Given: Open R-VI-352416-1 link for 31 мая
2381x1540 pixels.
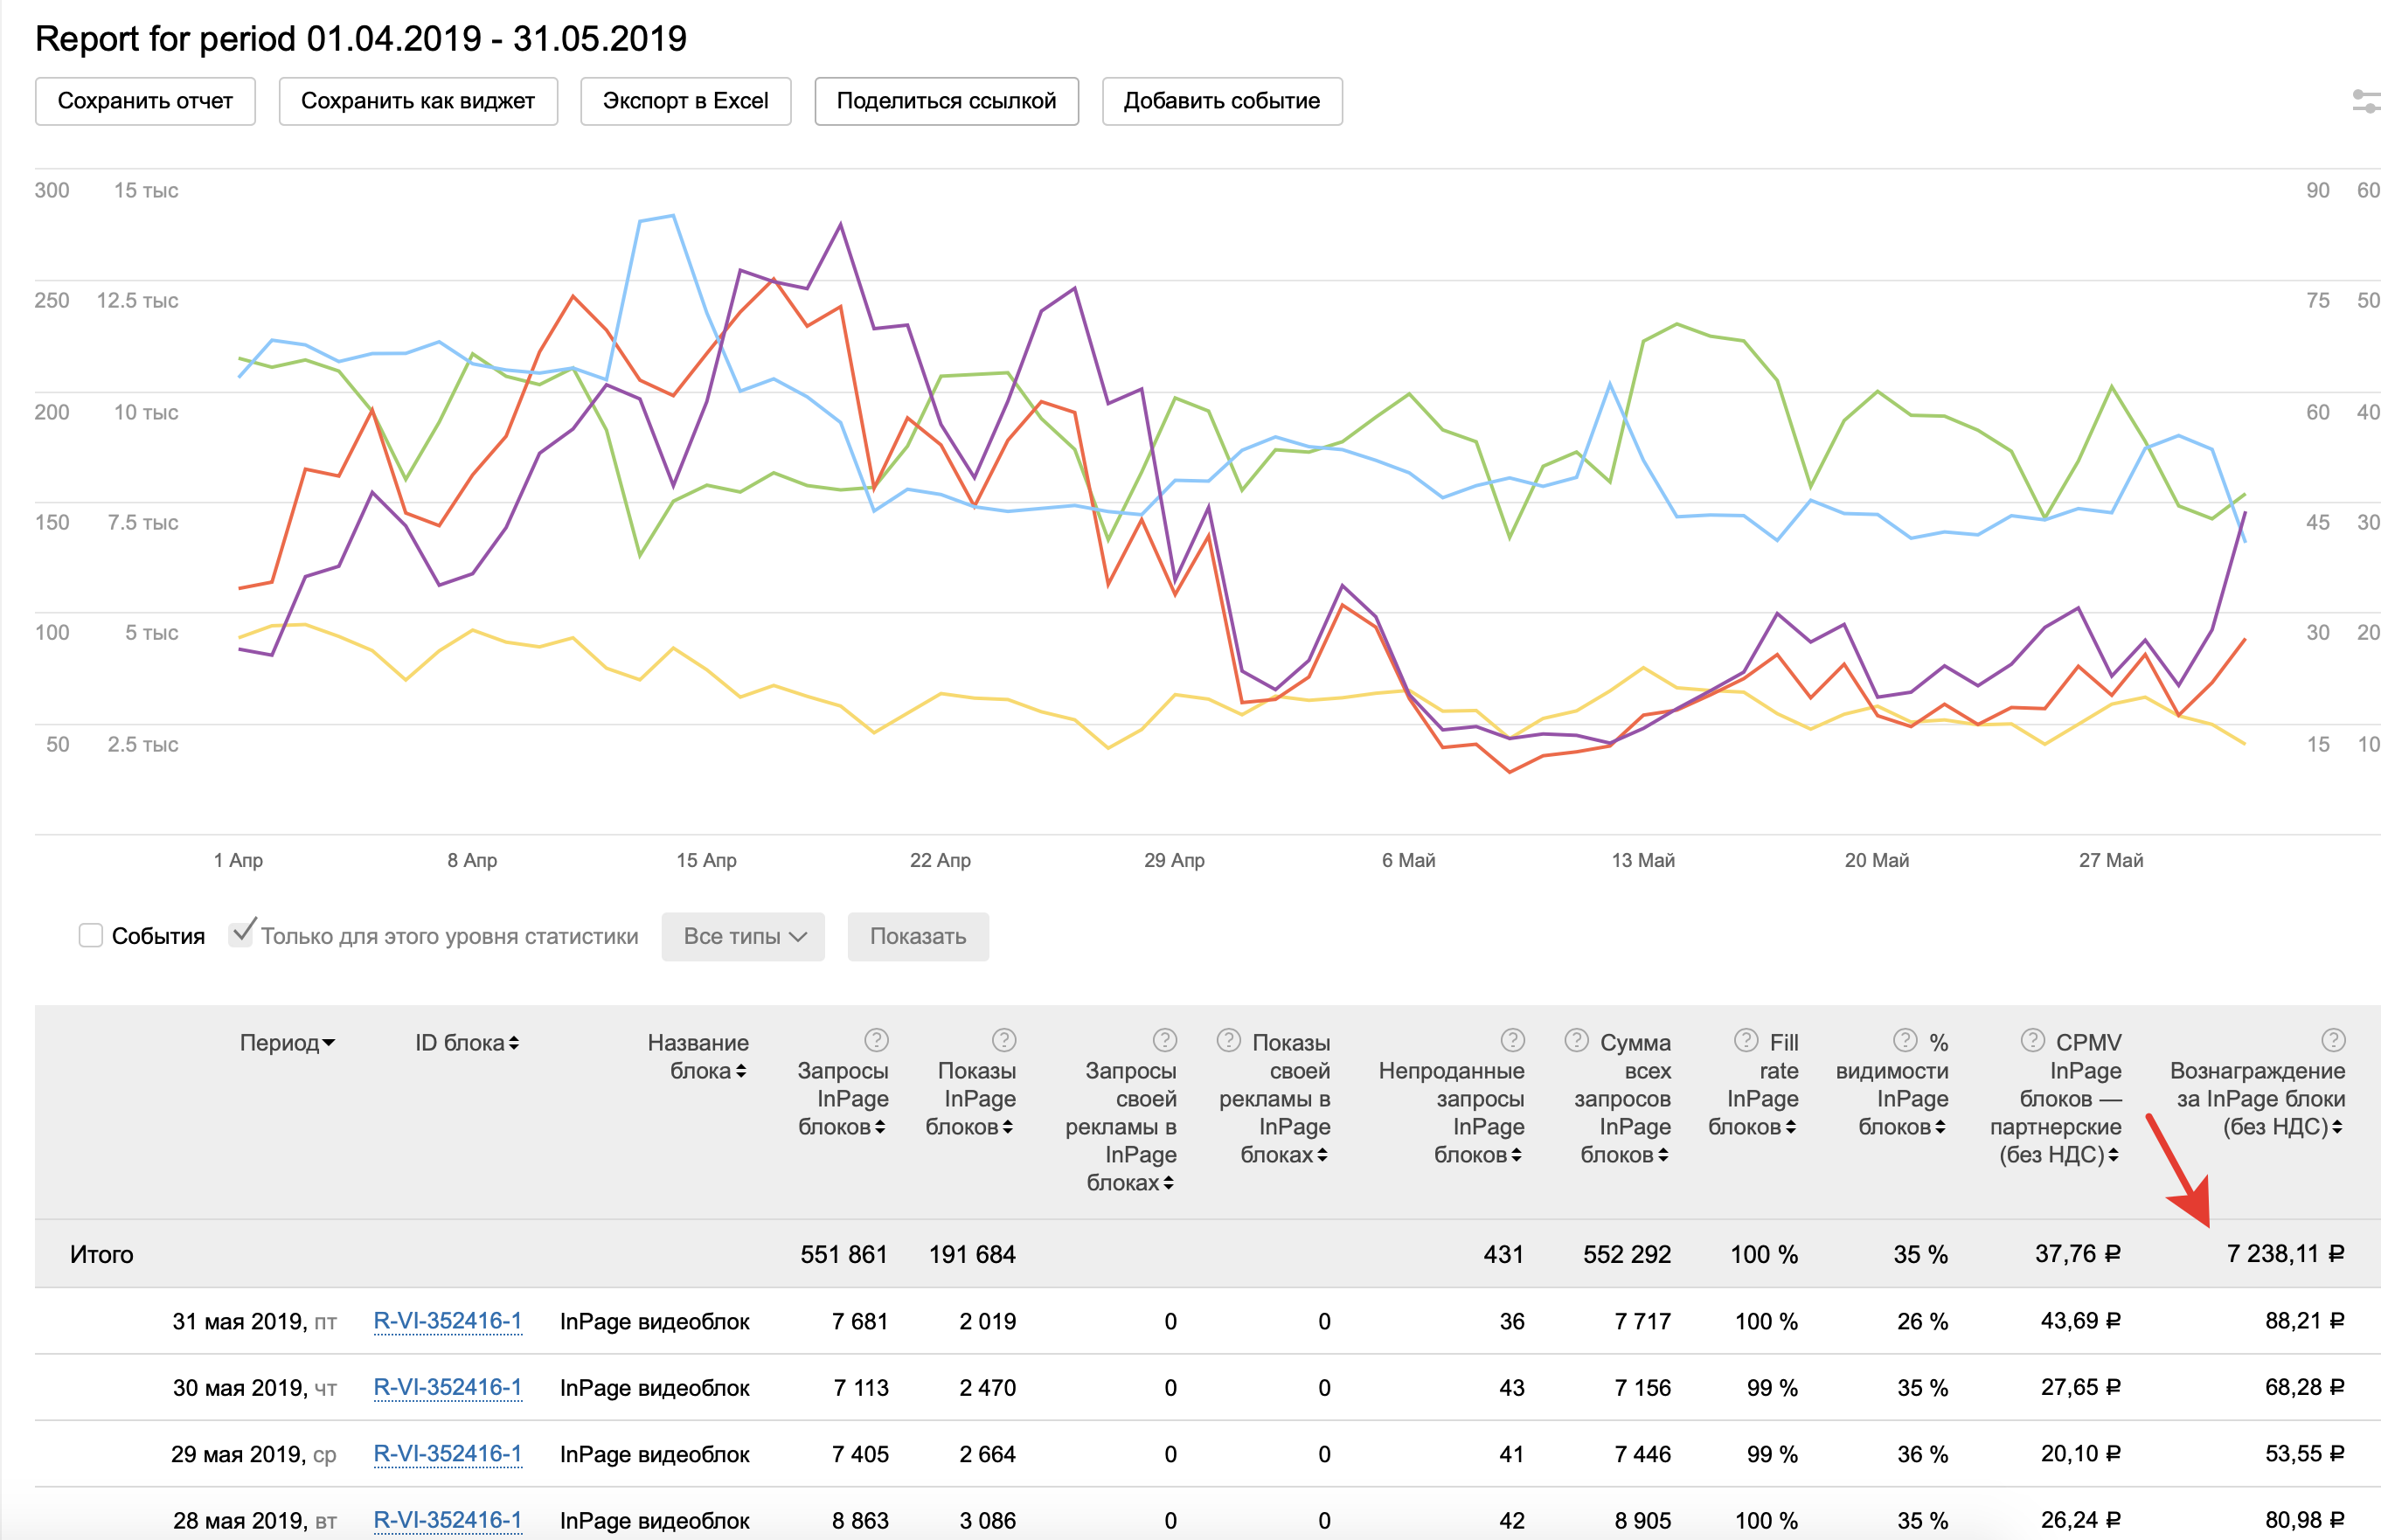Looking at the screenshot, I should pyautogui.click(x=447, y=1321).
